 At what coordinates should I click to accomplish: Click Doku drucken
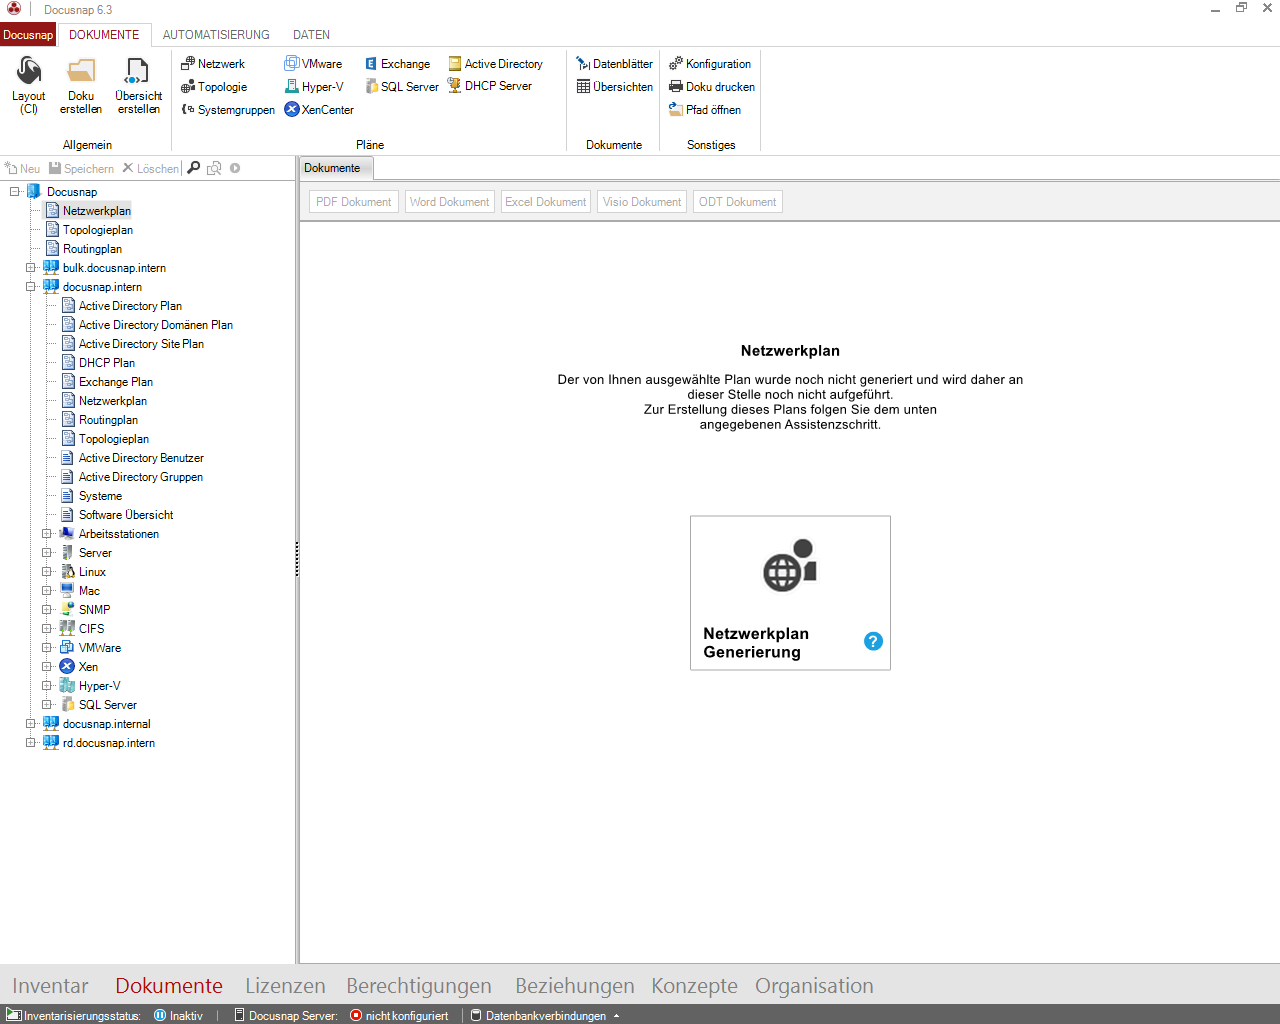712,86
